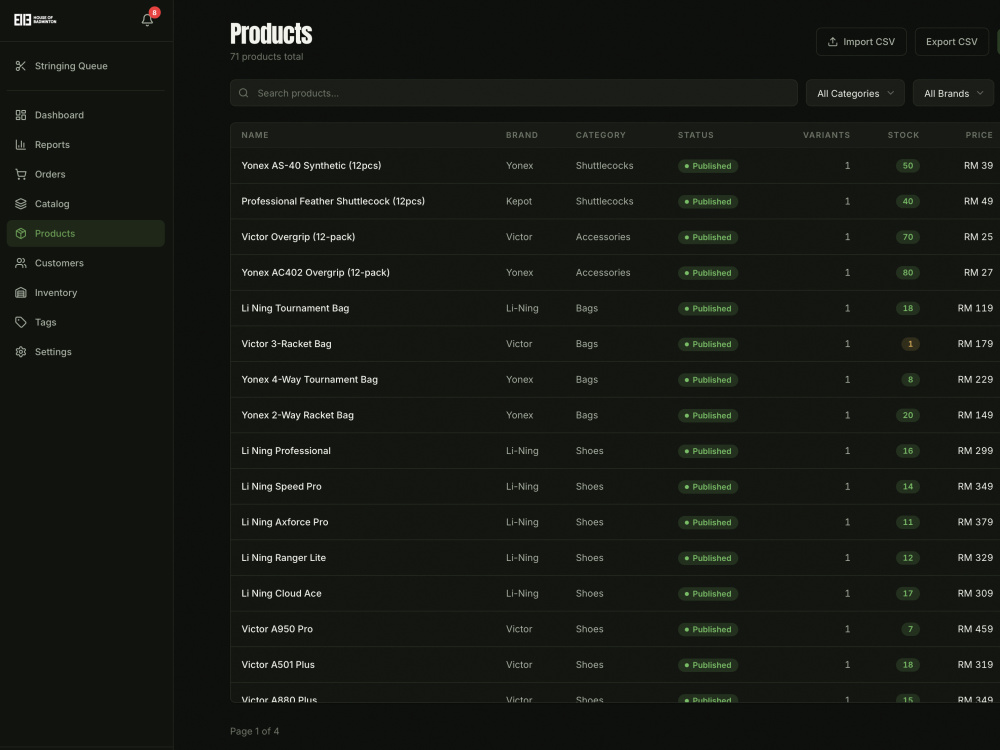Image resolution: width=1000 pixels, height=750 pixels.
Task: Open Professional Feather Shuttlecock (12pcs)
Action: coord(333,202)
